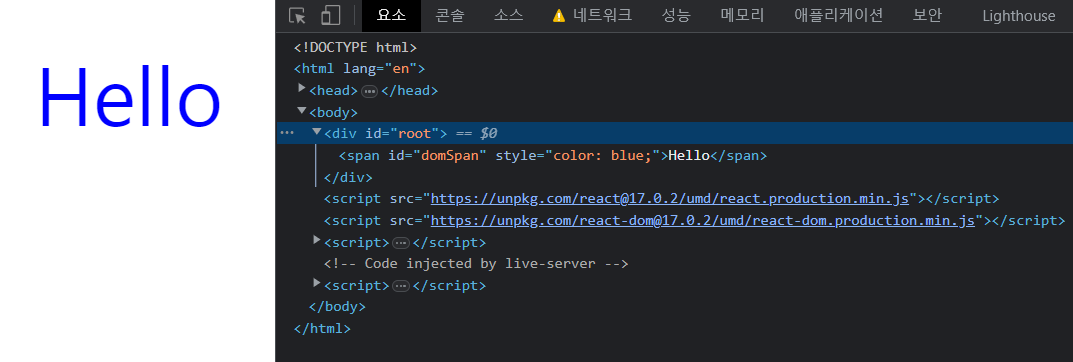Expand the script node below live-server comment

316,283
